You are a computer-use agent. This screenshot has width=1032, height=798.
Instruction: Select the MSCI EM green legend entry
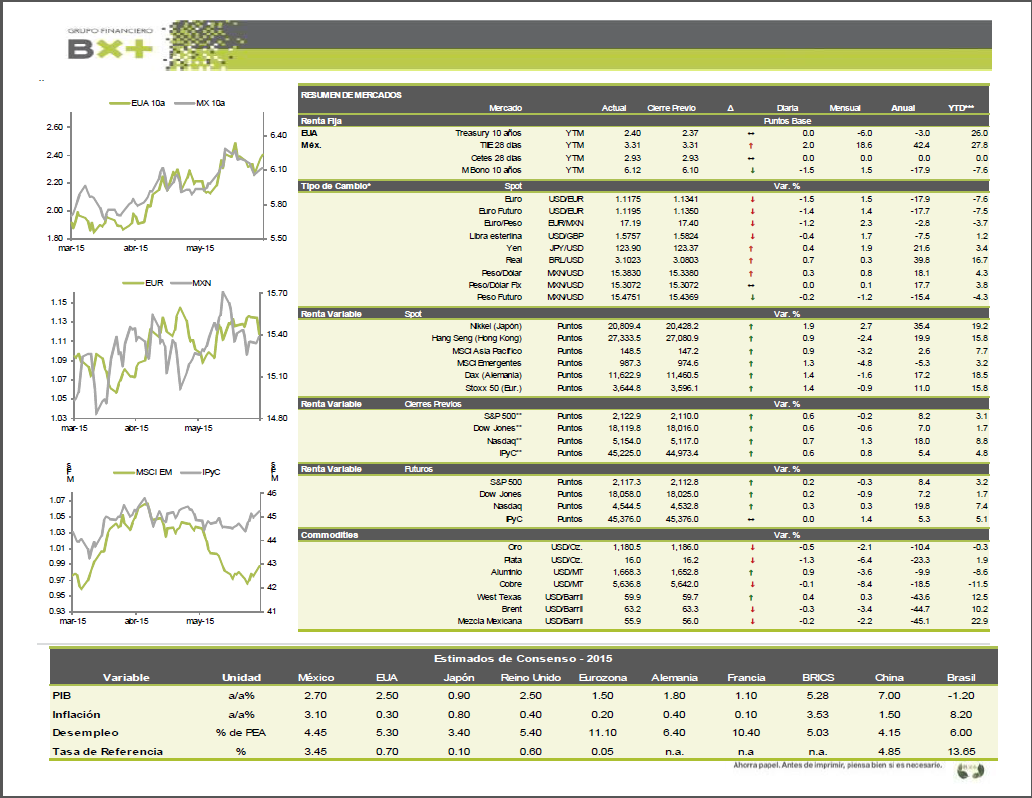click(143, 473)
